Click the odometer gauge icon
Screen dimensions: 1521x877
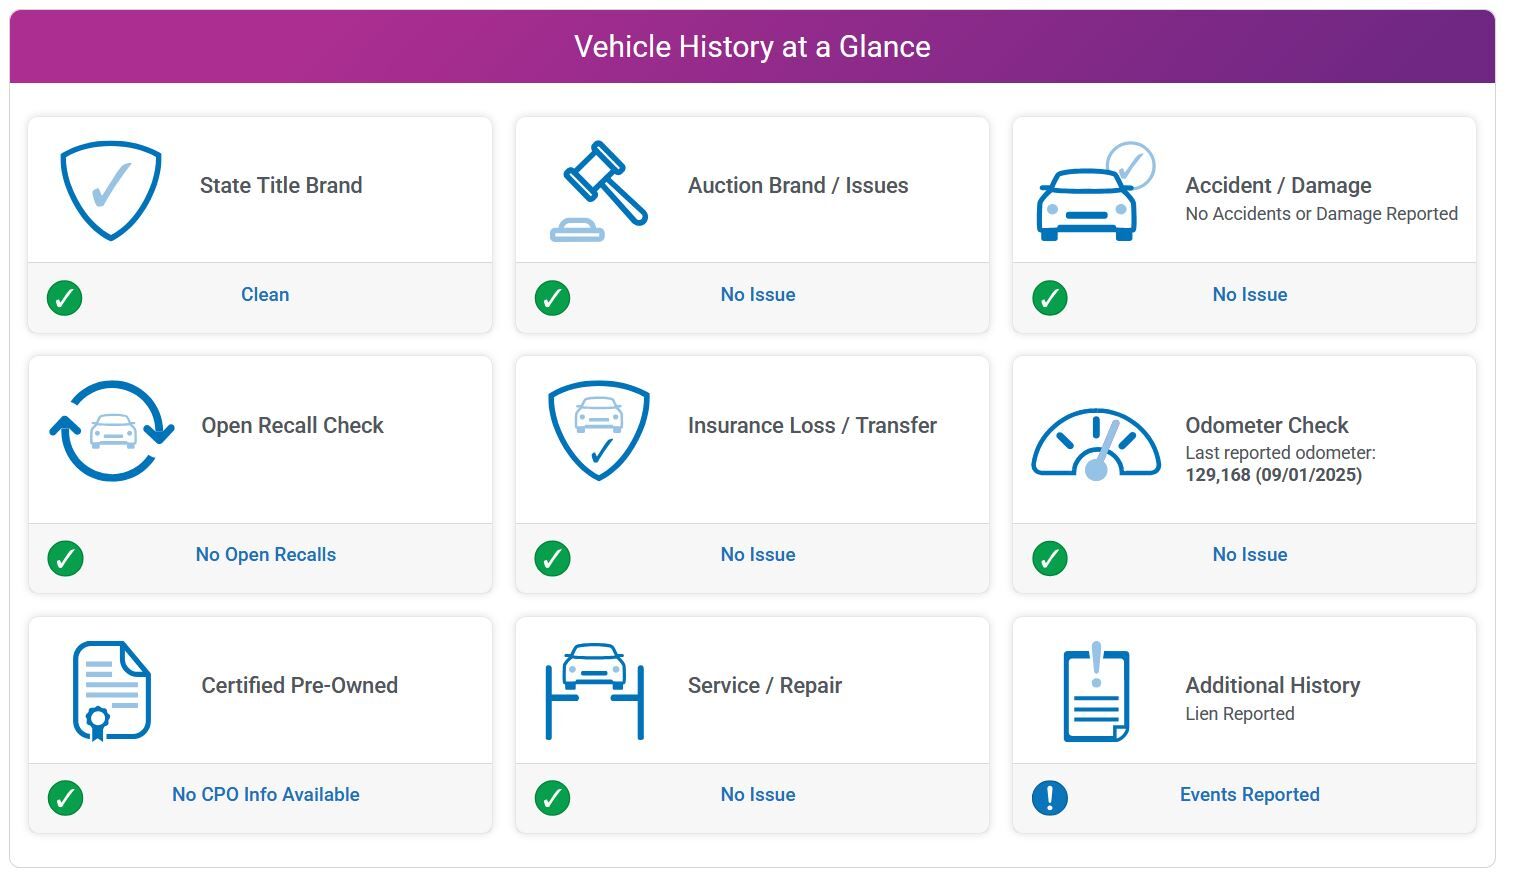pos(1096,445)
